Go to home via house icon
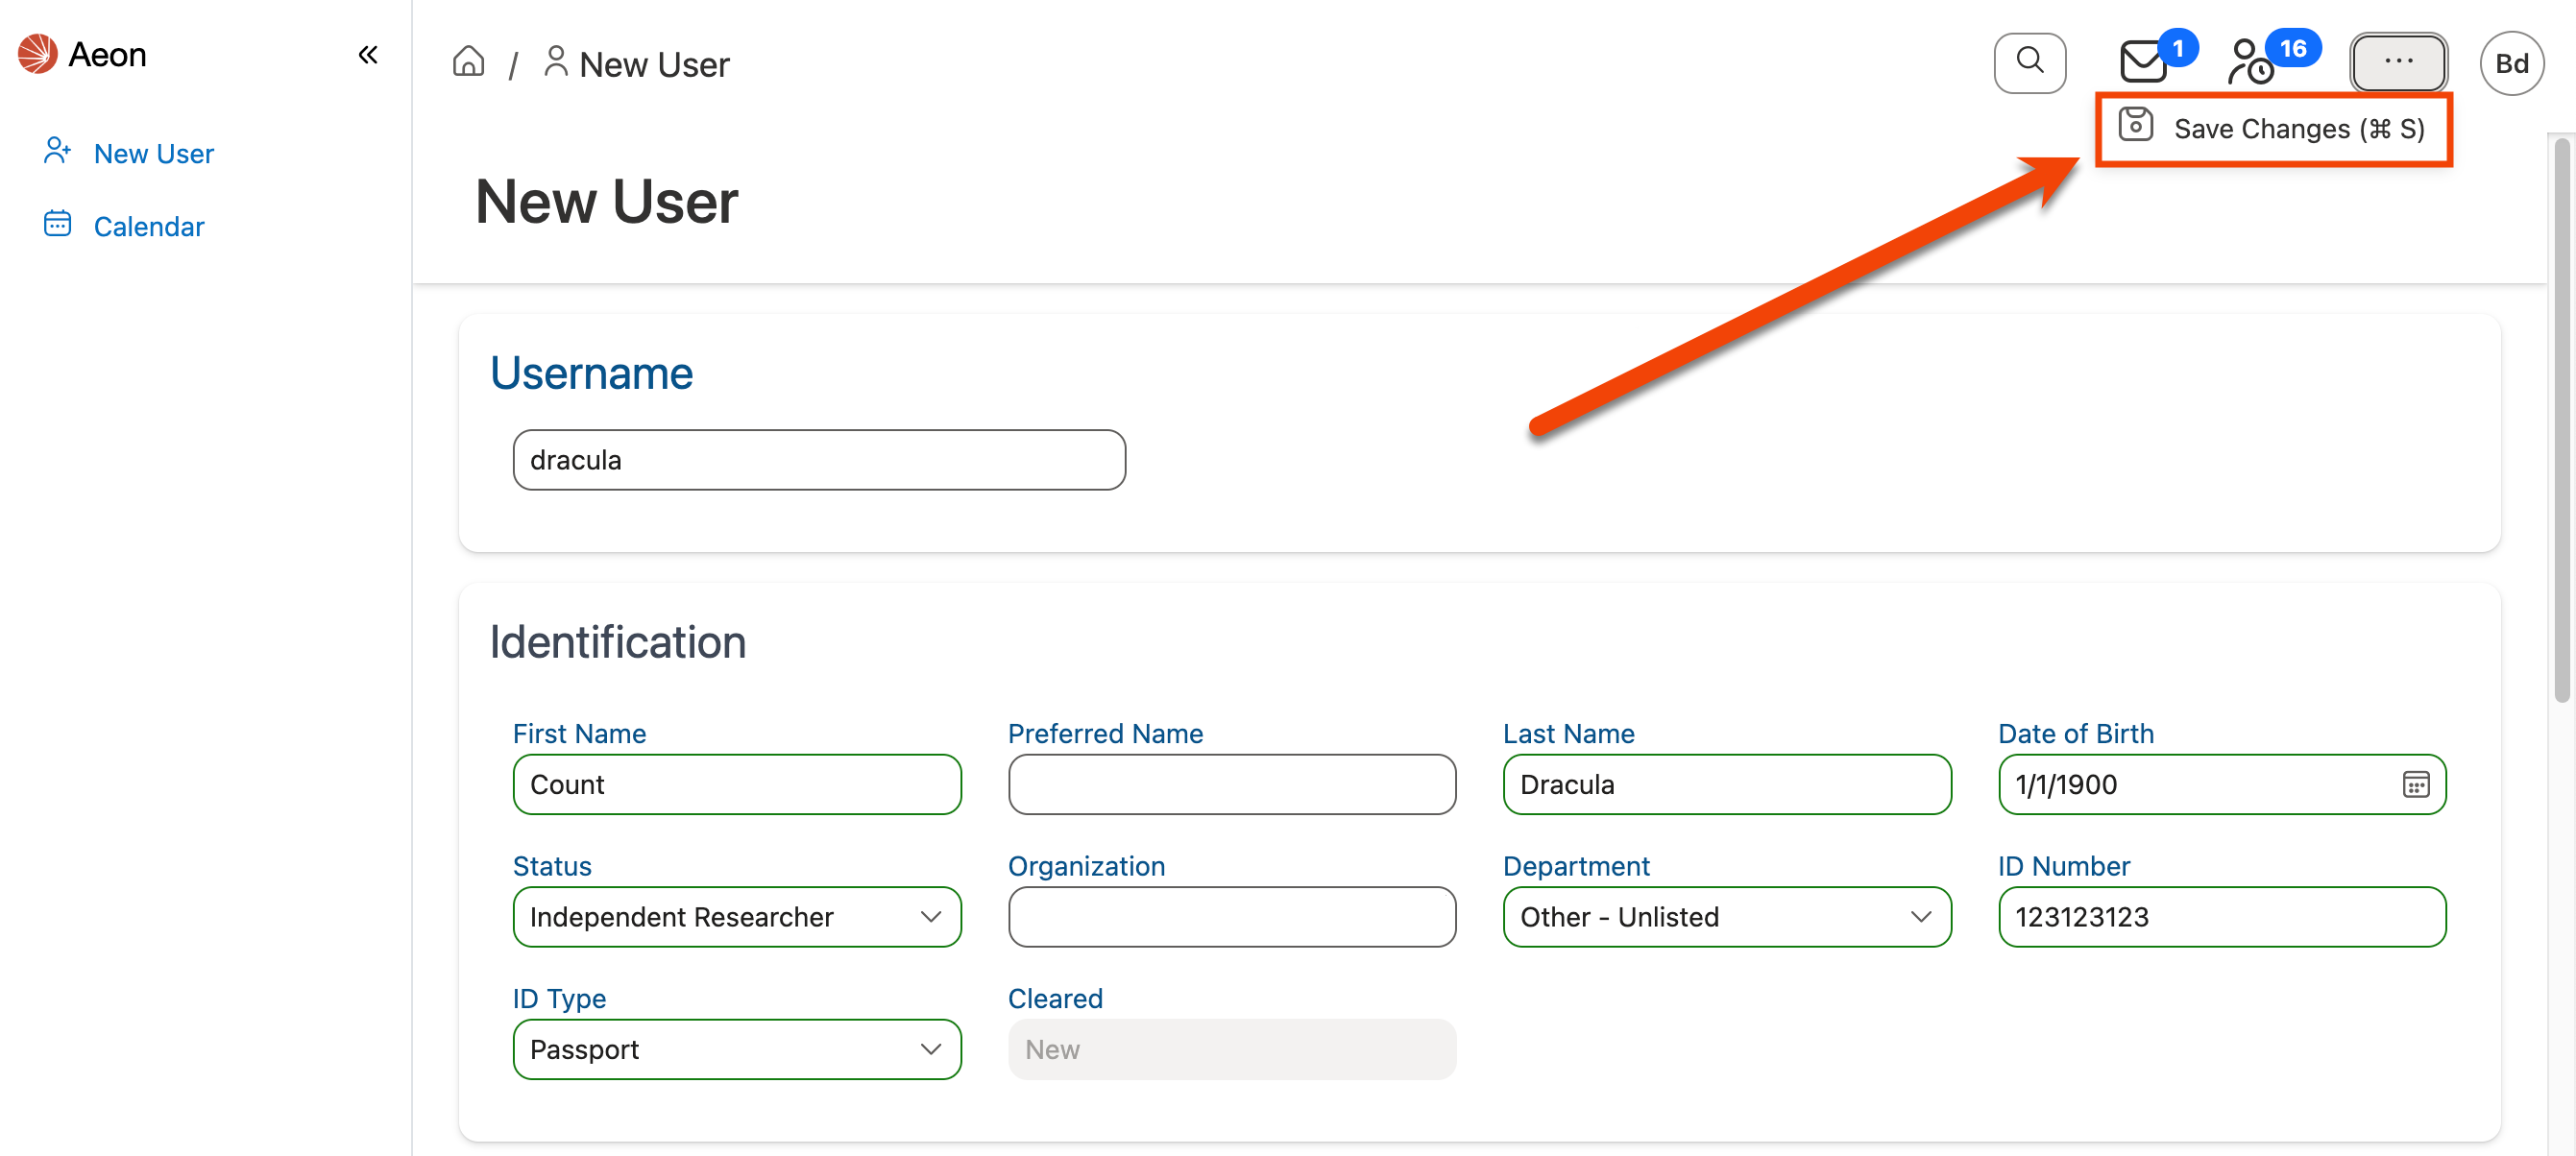Image resolution: width=2576 pixels, height=1156 pixels. click(468, 63)
